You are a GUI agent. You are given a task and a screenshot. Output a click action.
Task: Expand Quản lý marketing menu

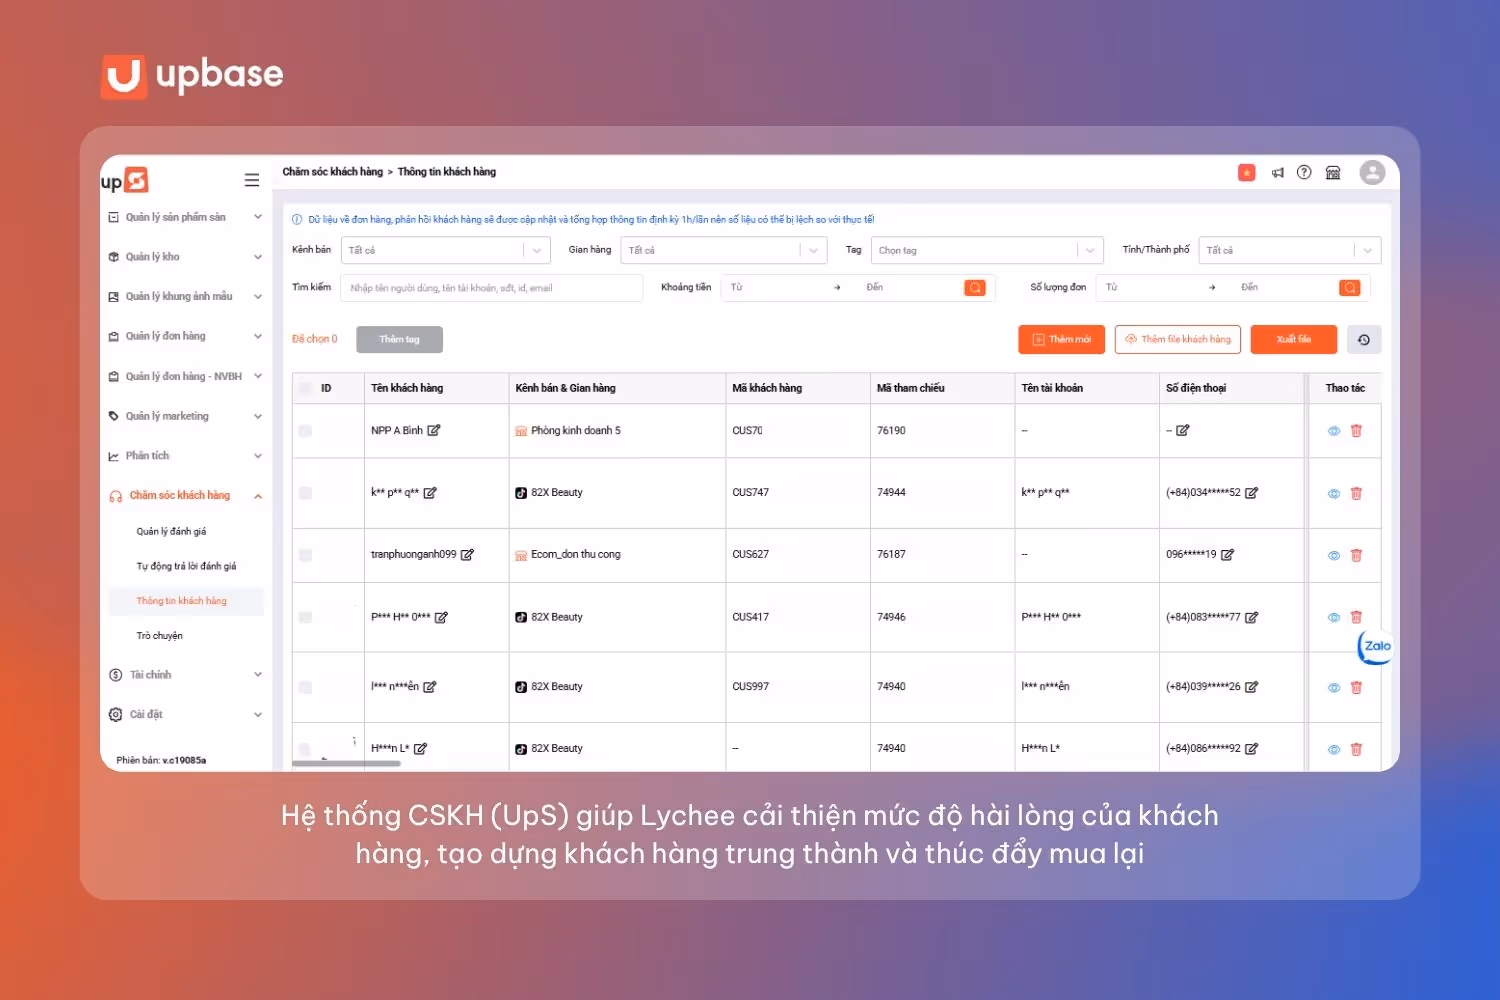[x=185, y=417]
